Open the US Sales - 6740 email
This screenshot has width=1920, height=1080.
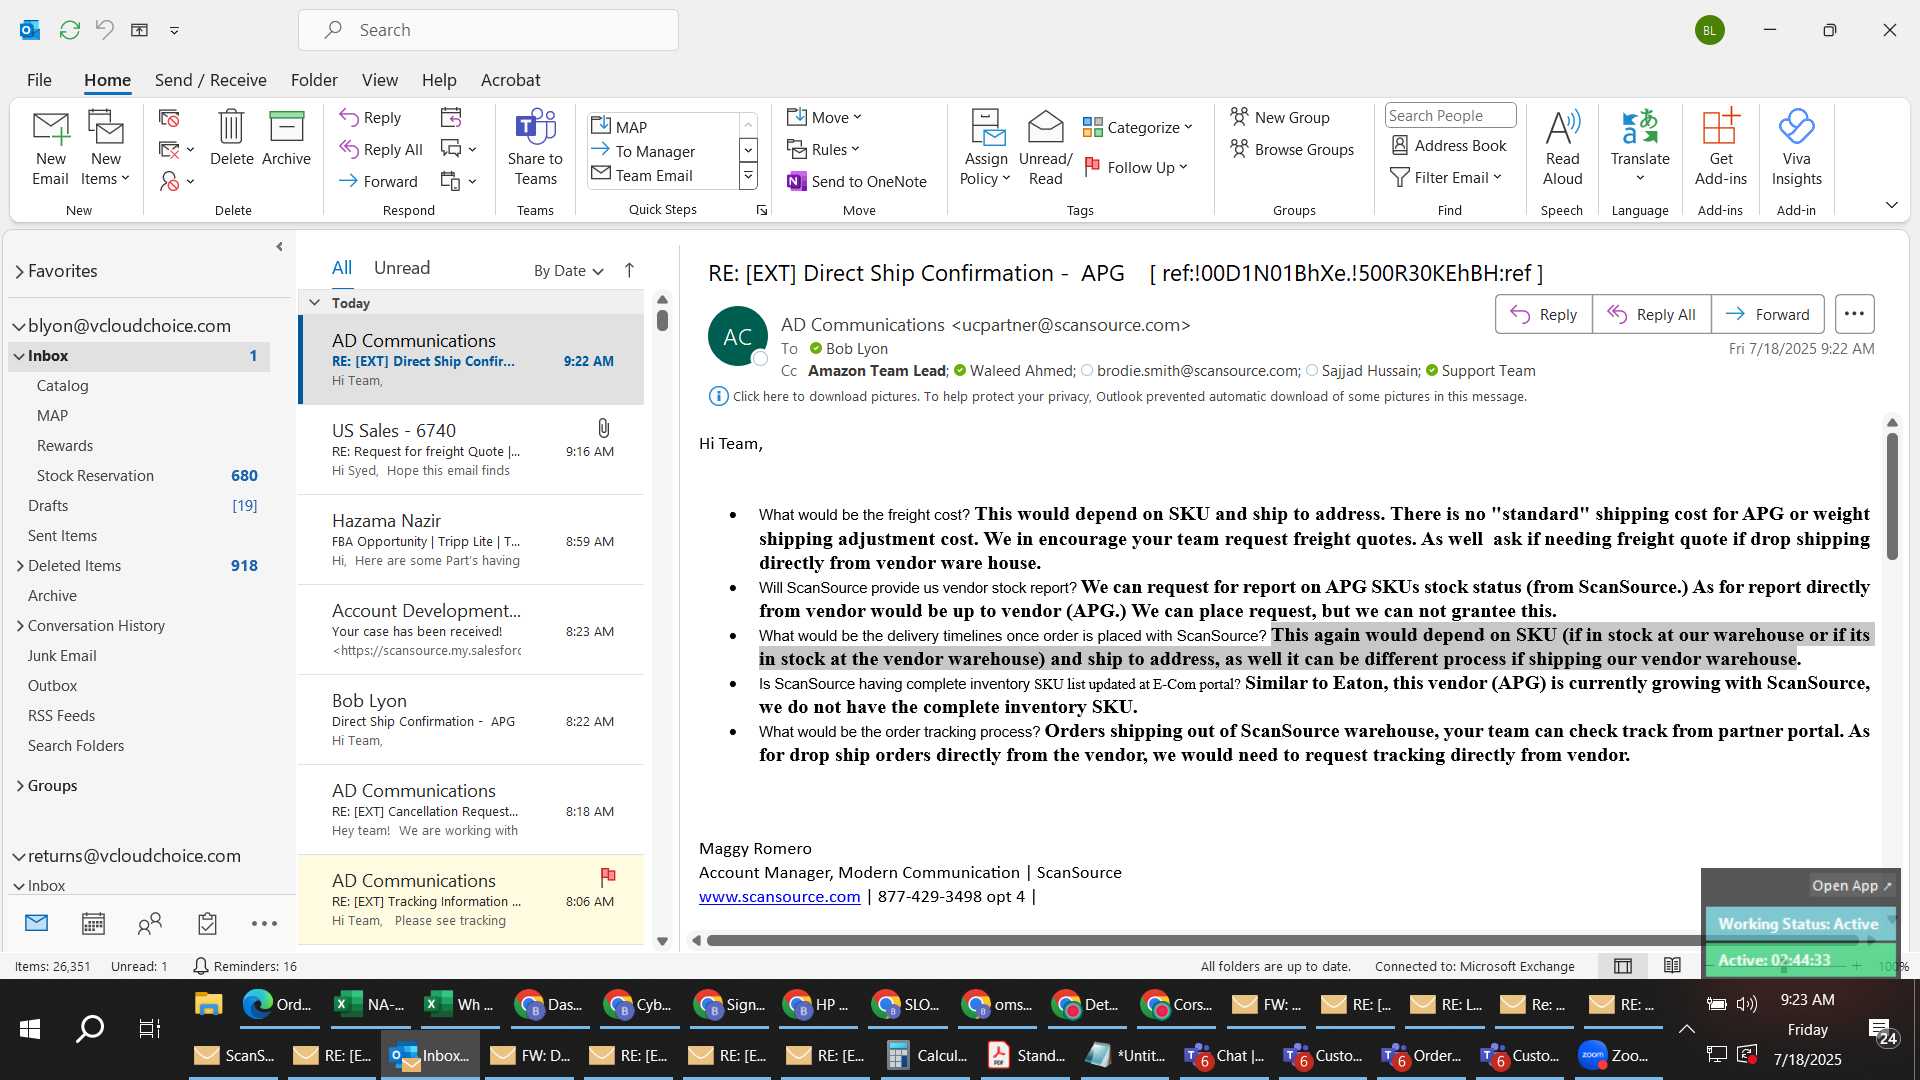pyautogui.click(x=471, y=450)
